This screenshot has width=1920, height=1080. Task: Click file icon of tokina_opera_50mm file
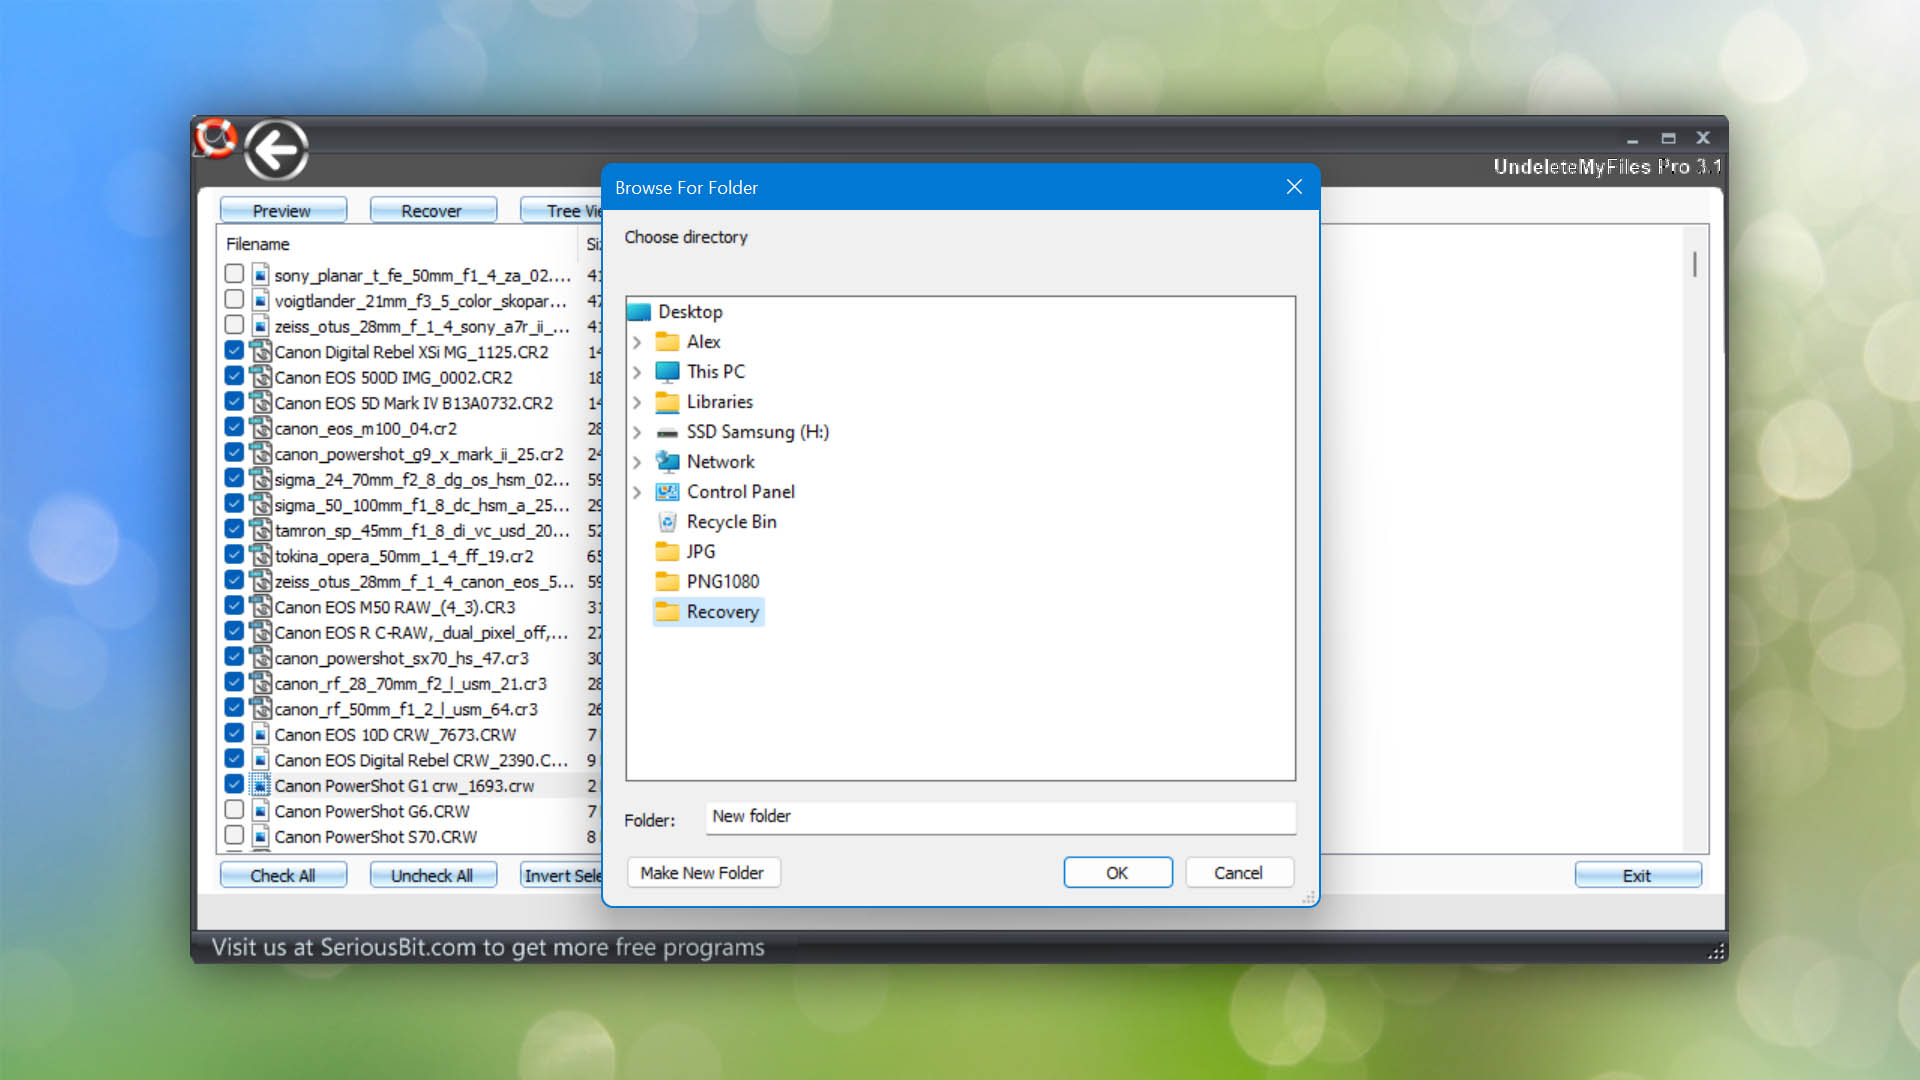[260, 555]
